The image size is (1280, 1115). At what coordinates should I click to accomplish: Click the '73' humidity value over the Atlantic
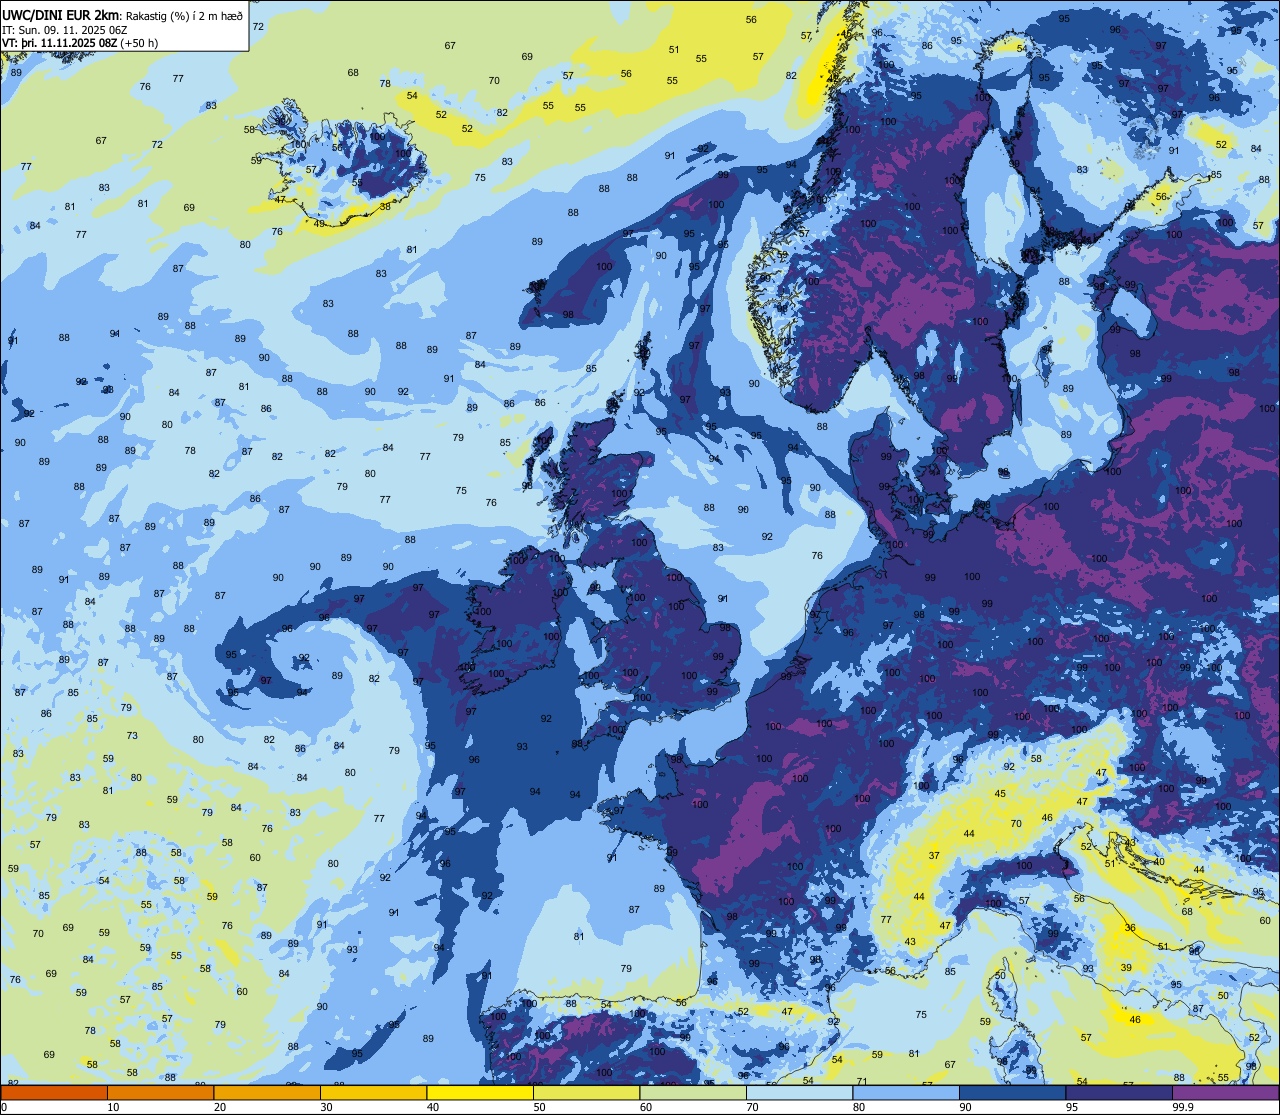pyautogui.click(x=132, y=735)
